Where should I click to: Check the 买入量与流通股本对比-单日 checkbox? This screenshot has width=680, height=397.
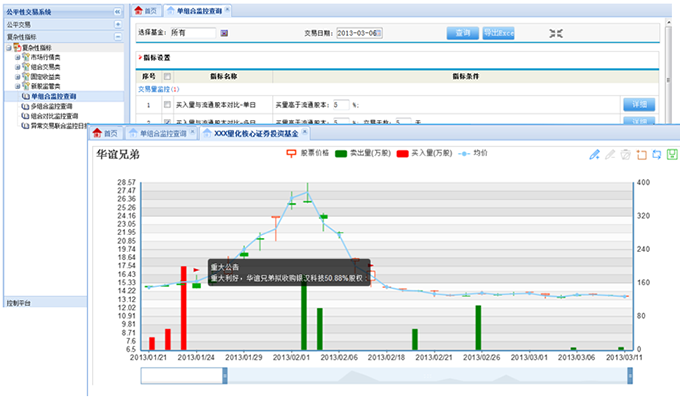pos(167,105)
